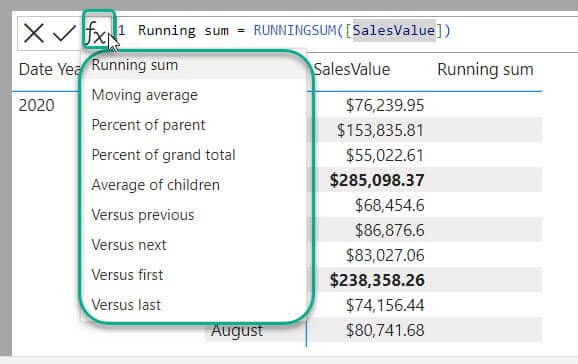The height and width of the screenshot is (364, 578).
Task: Select the $285,098.37 subtotal cell
Action: 377,180
